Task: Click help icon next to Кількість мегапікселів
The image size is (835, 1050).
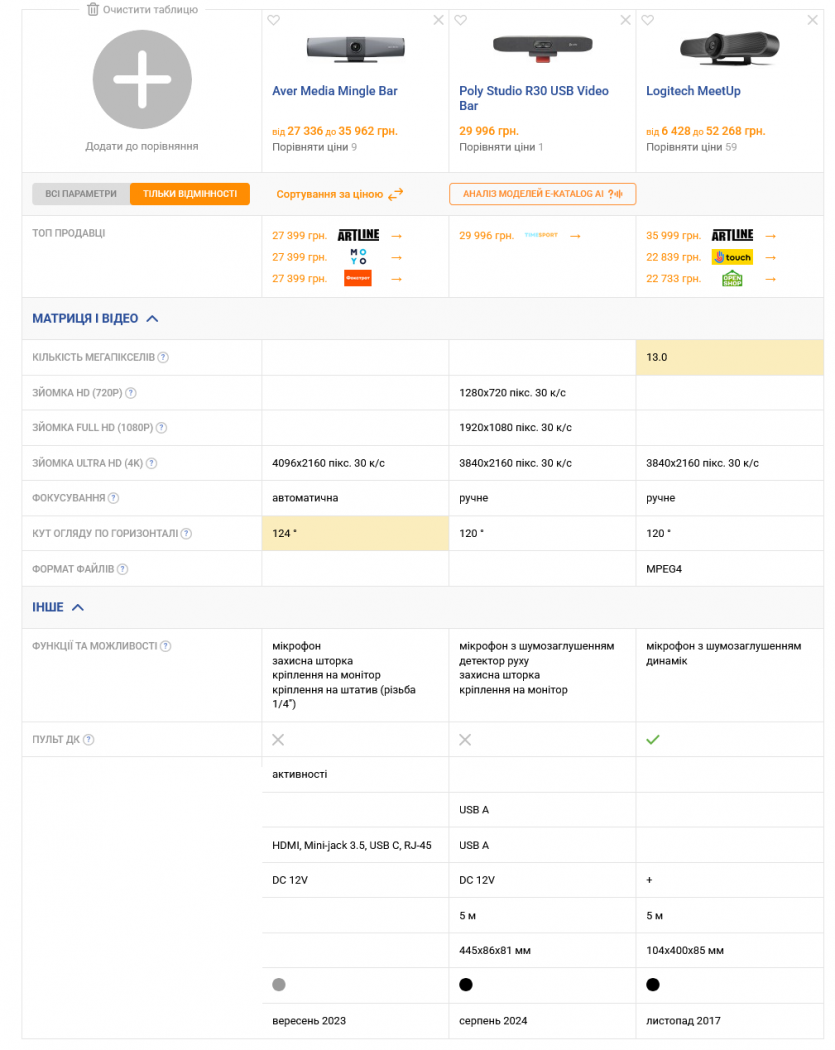Action: point(163,358)
